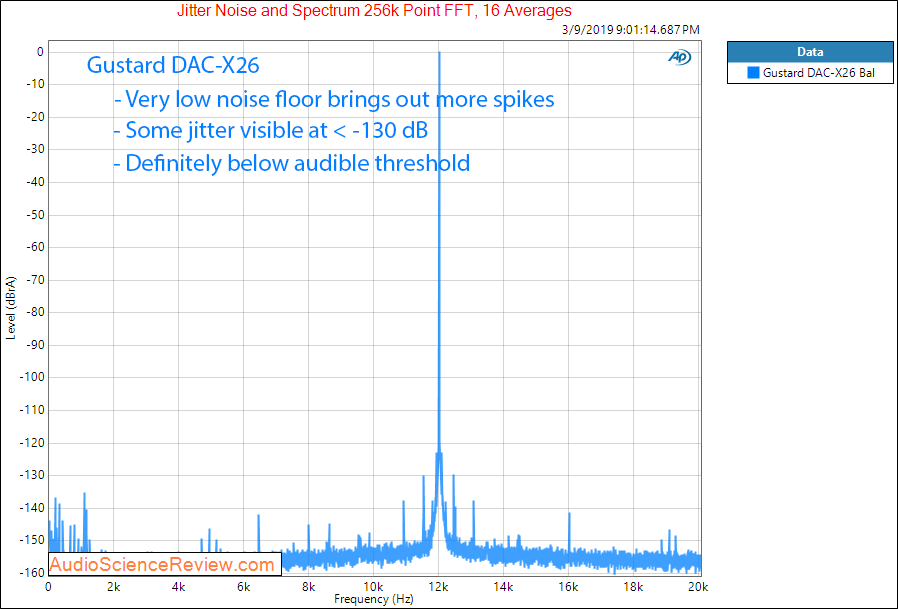Click the "12k" Frequency axis tick
Image resolution: width=898 pixels, height=609 pixels.
439,587
